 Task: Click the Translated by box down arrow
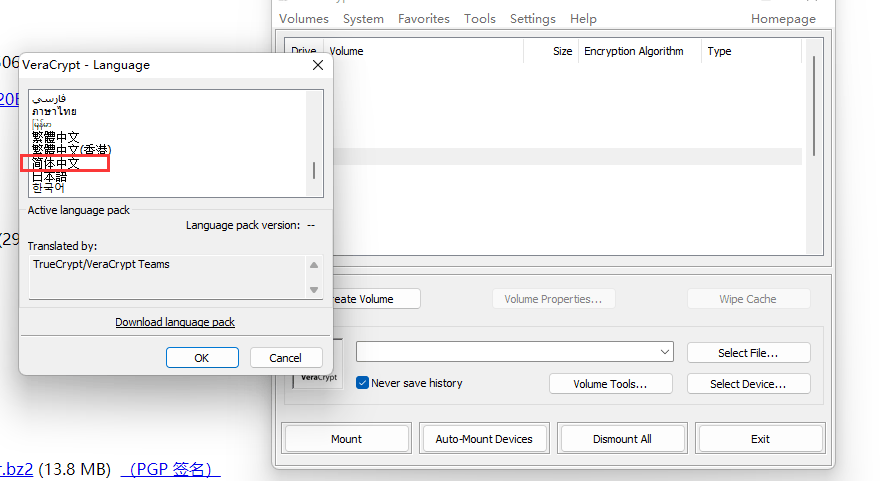click(x=314, y=290)
